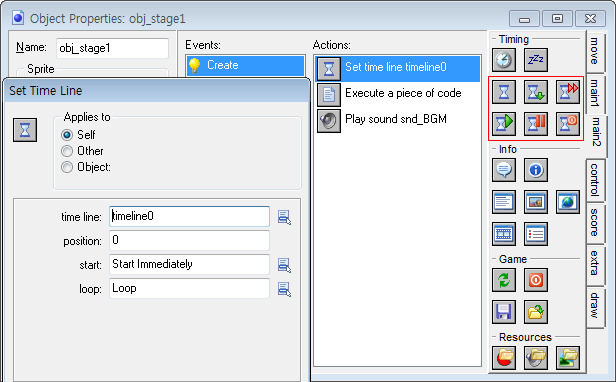Select the Start Time Line action icon
Screen dimensions: 616x382
point(504,124)
